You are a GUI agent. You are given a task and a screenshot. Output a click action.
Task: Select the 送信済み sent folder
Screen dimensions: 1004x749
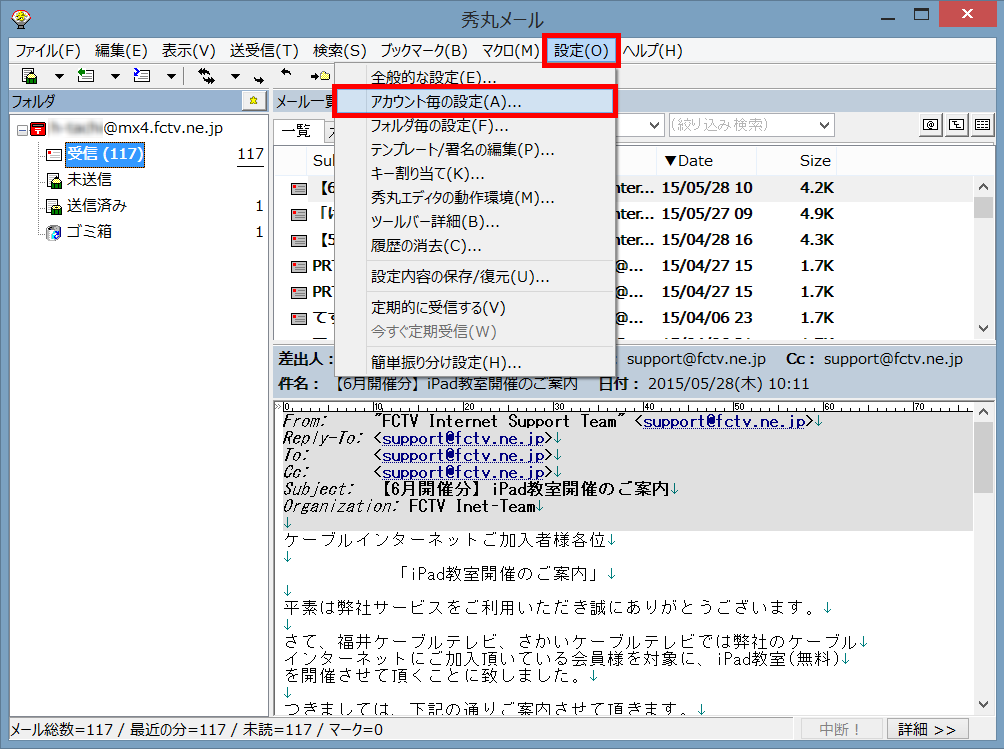[97, 205]
